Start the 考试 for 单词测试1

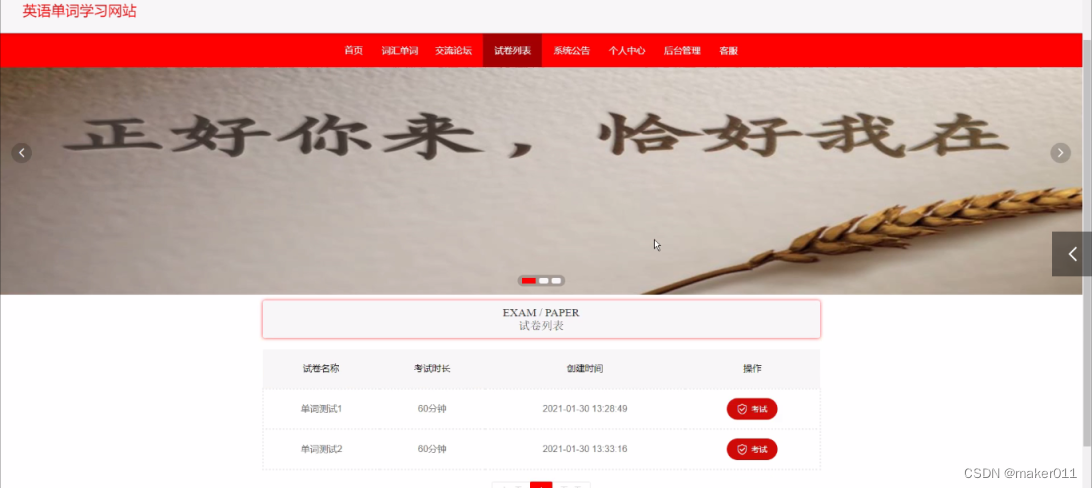point(751,409)
